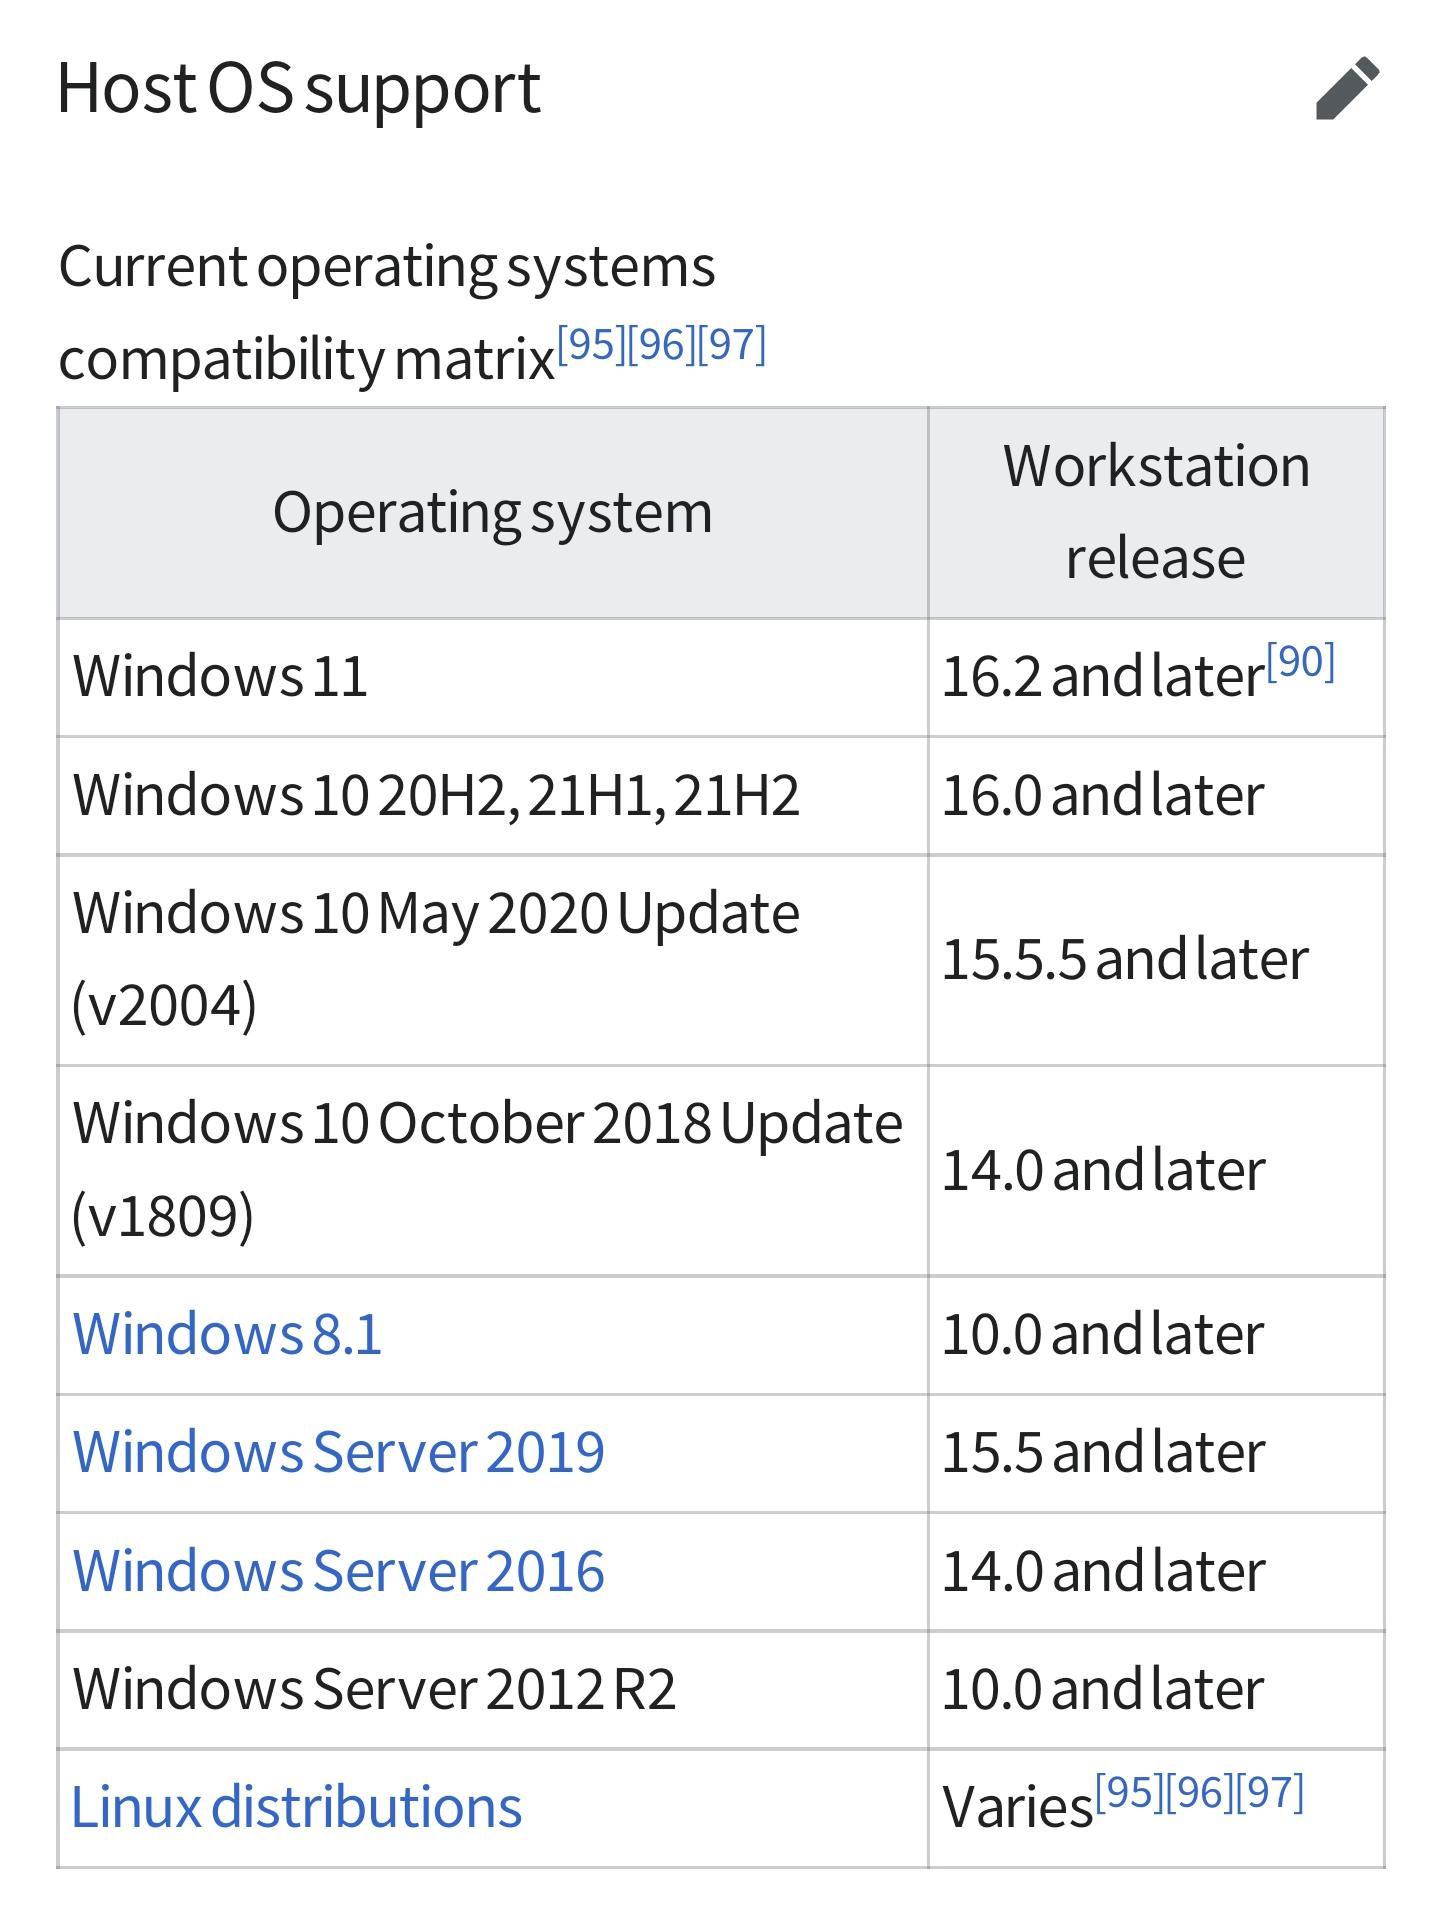Tap the 16.0 and later cell
The width and height of the screenshot is (1440, 1931).
pyautogui.click(x=1103, y=796)
